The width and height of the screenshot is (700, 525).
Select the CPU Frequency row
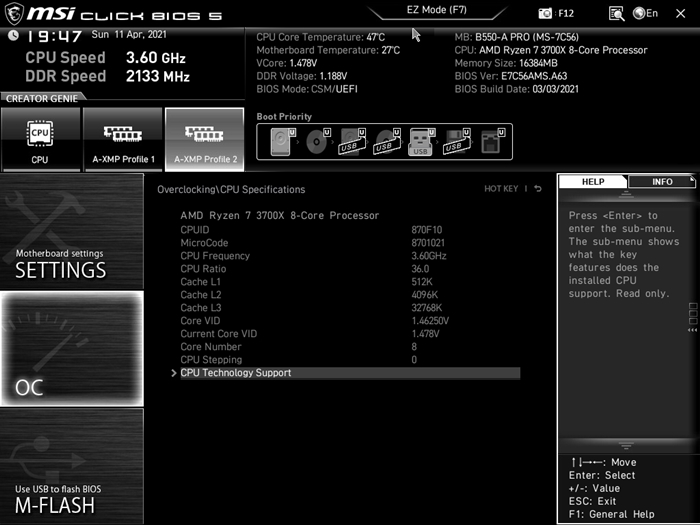(x=350, y=256)
